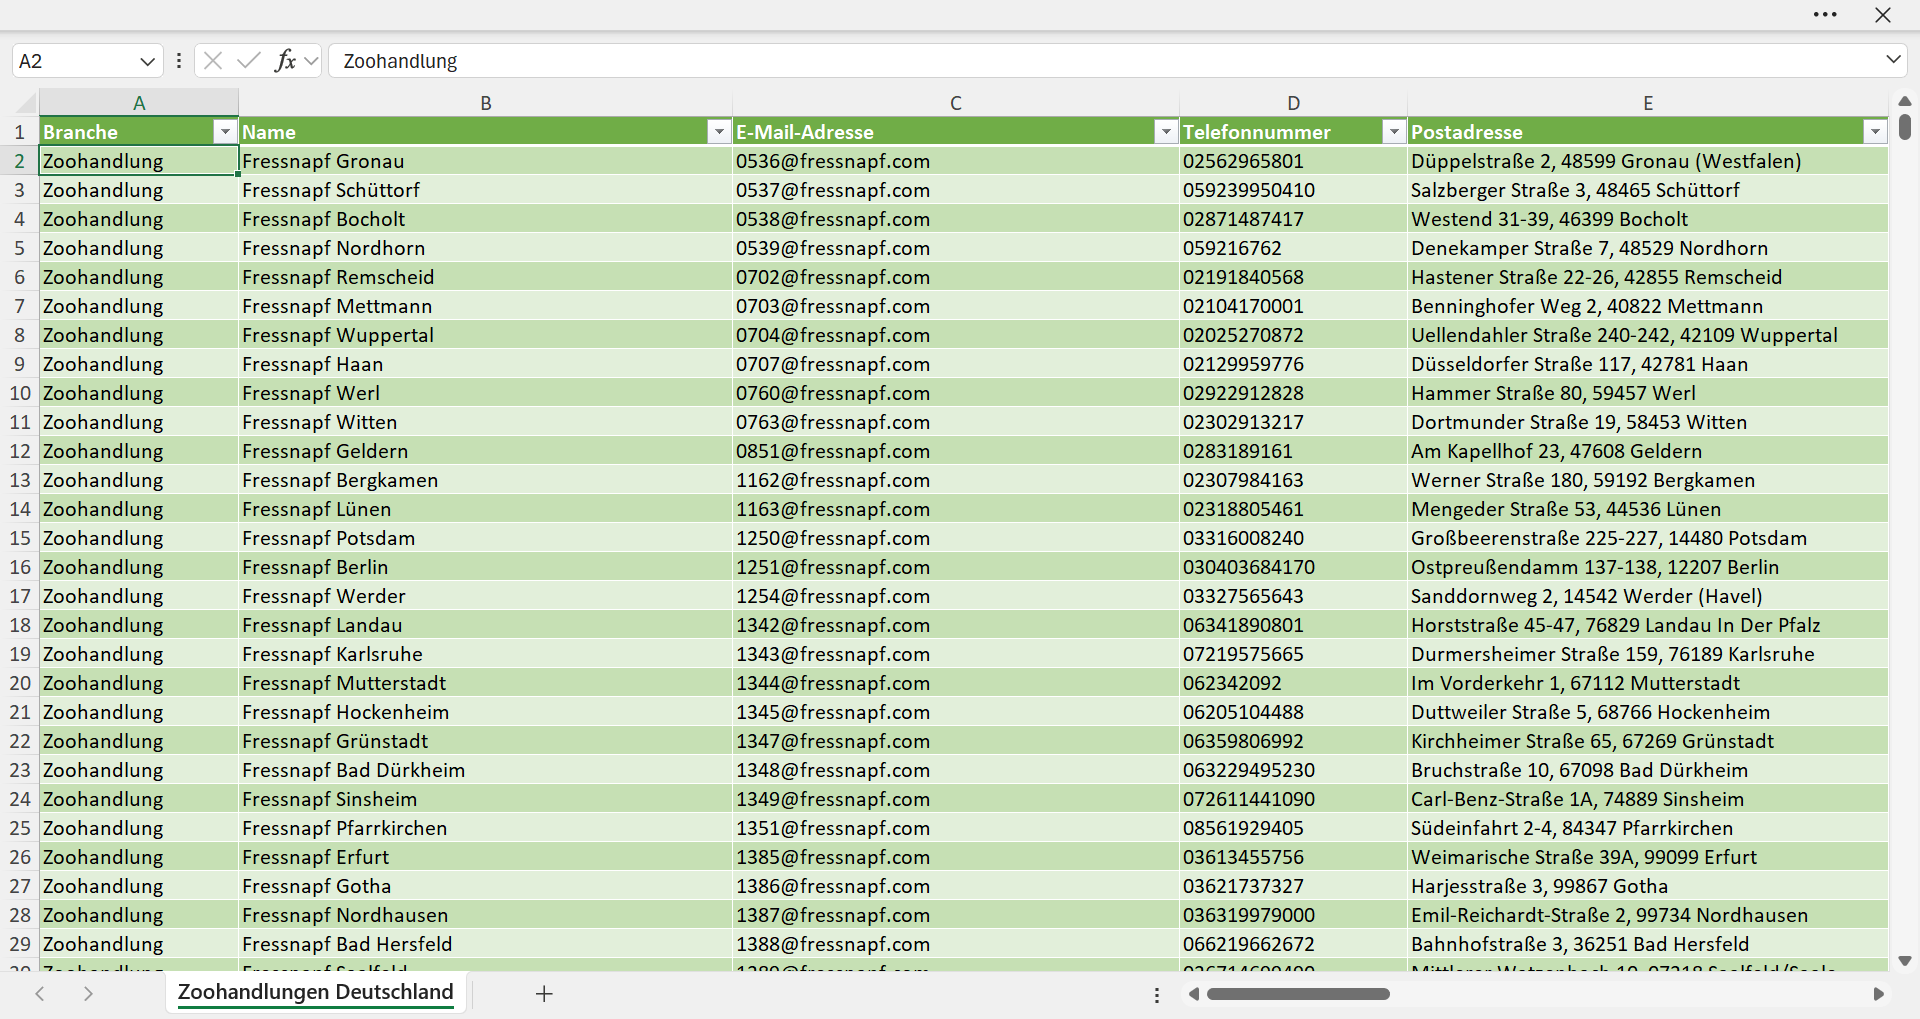Select cell Fressnapf Wuppertal
This screenshot has height=1019, width=1920.
coord(486,335)
